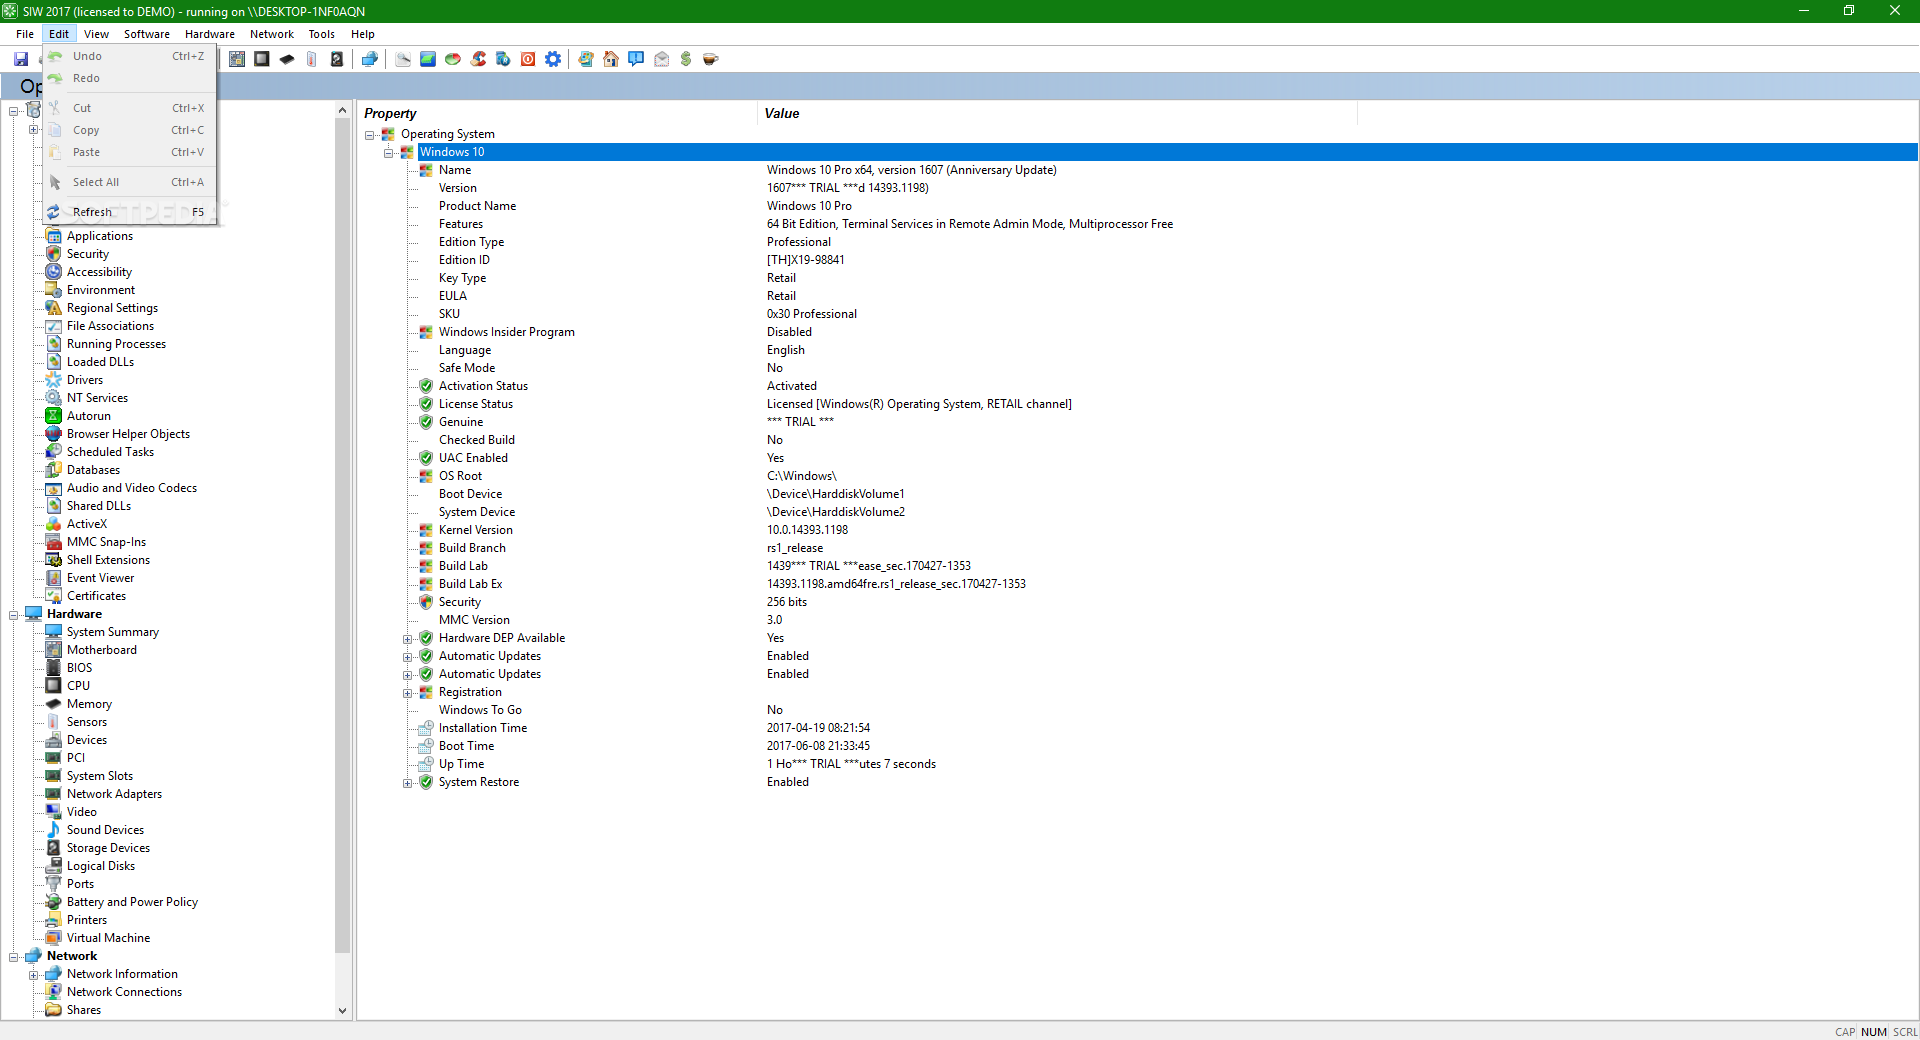Viewport: 1920px width, 1040px height.
Task: Choose Copy in the Edit menu
Action: (x=130, y=130)
